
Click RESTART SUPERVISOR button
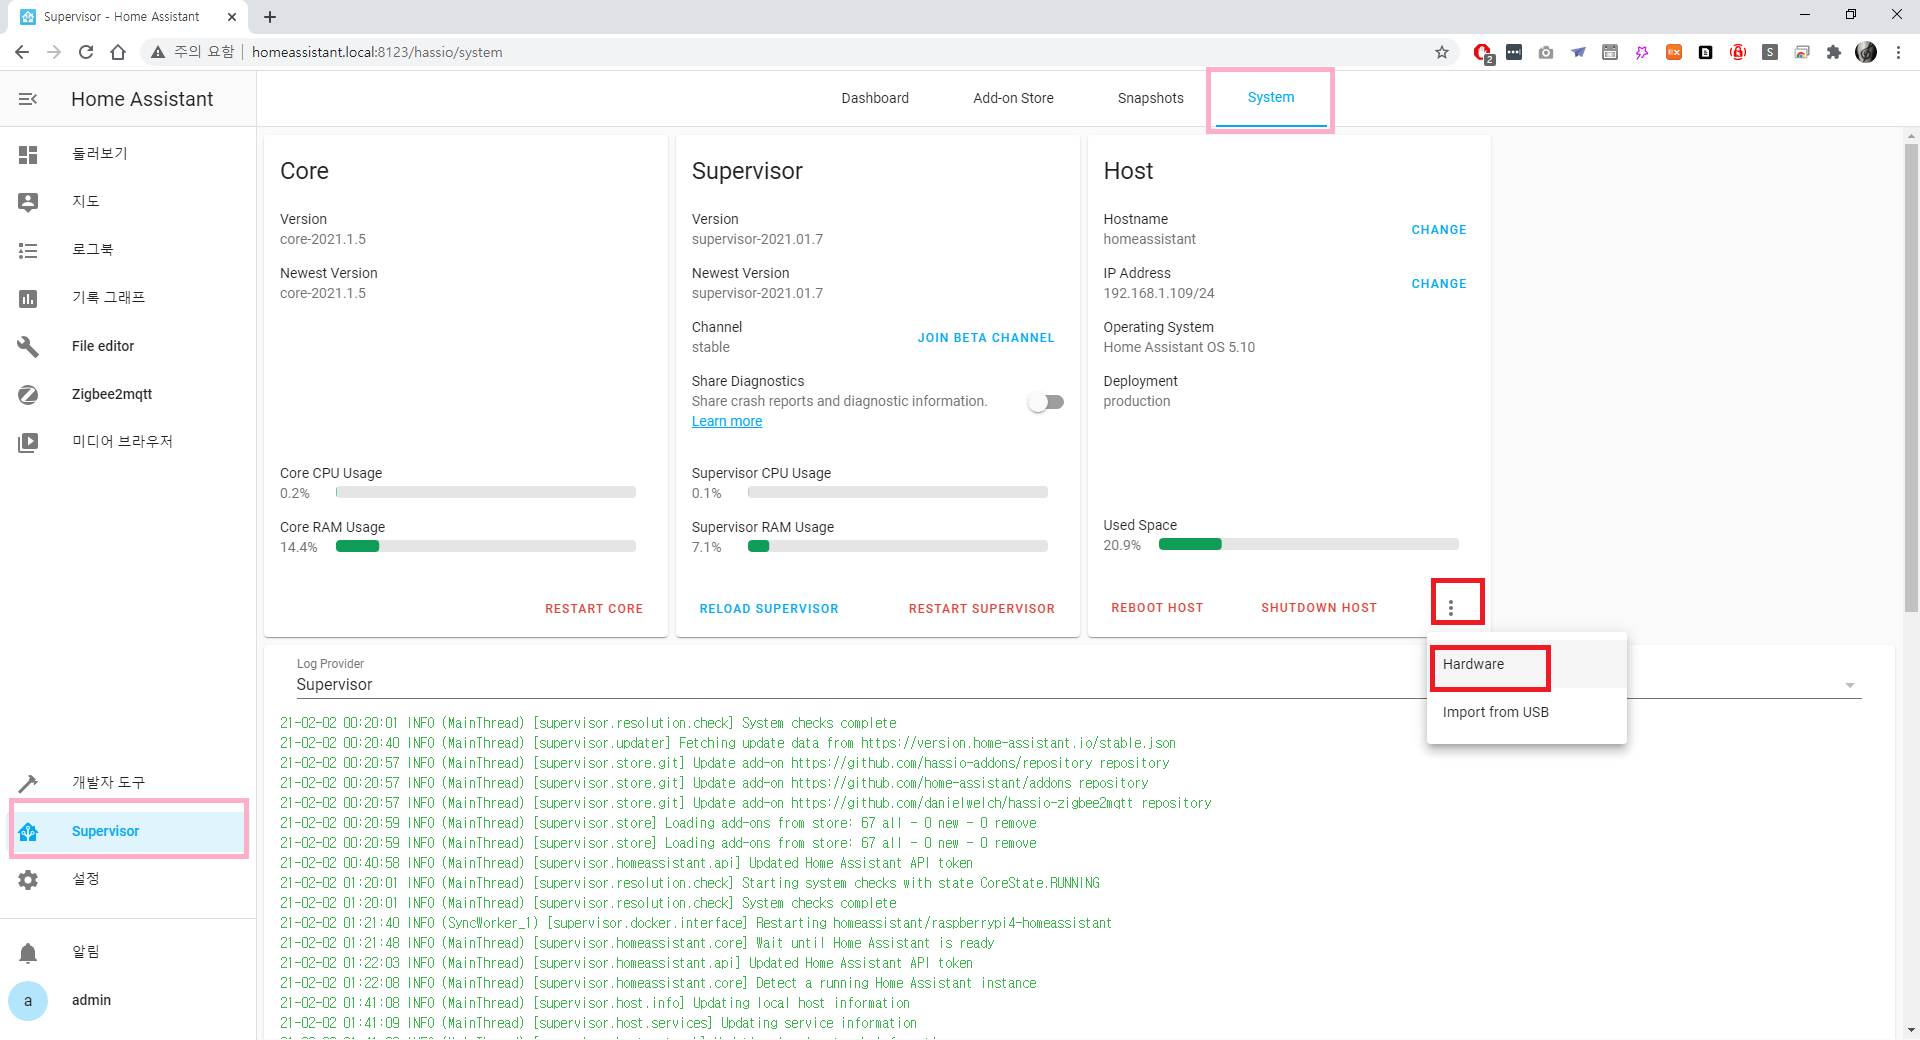(981, 609)
